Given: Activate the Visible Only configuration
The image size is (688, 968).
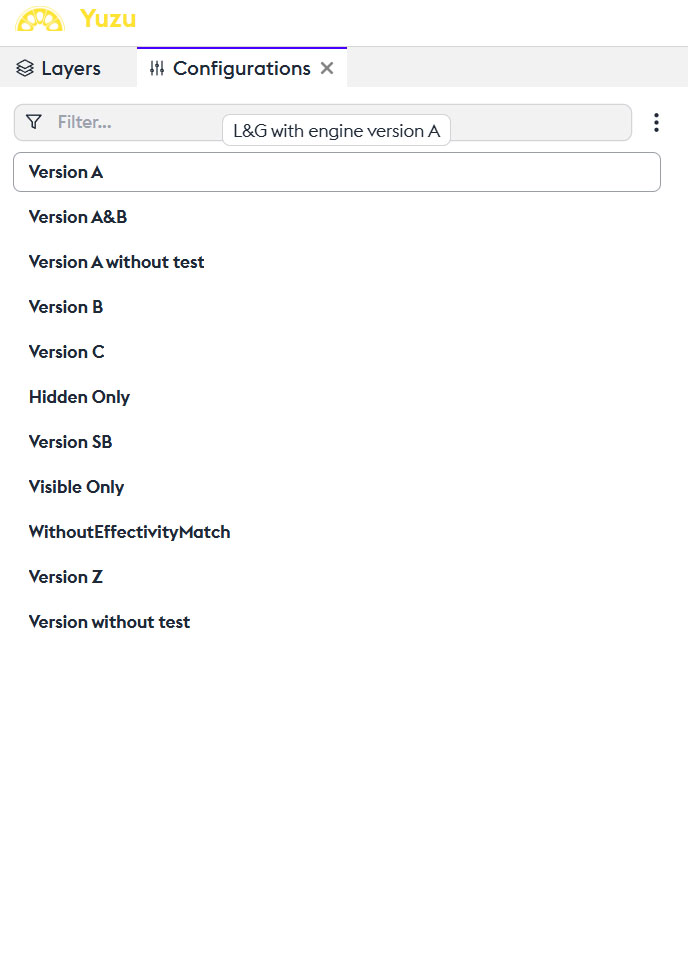Looking at the screenshot, I should click(x=77, y=487).
